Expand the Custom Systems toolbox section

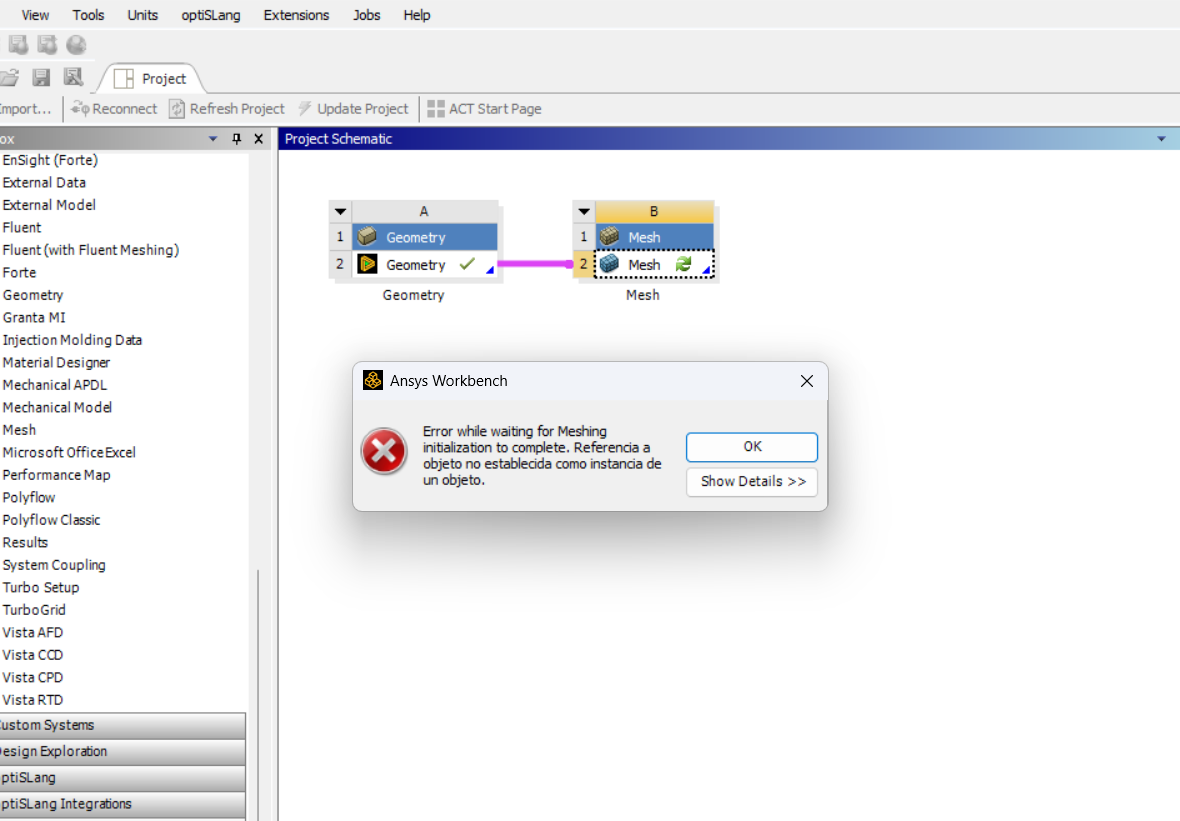click(123, 725)
